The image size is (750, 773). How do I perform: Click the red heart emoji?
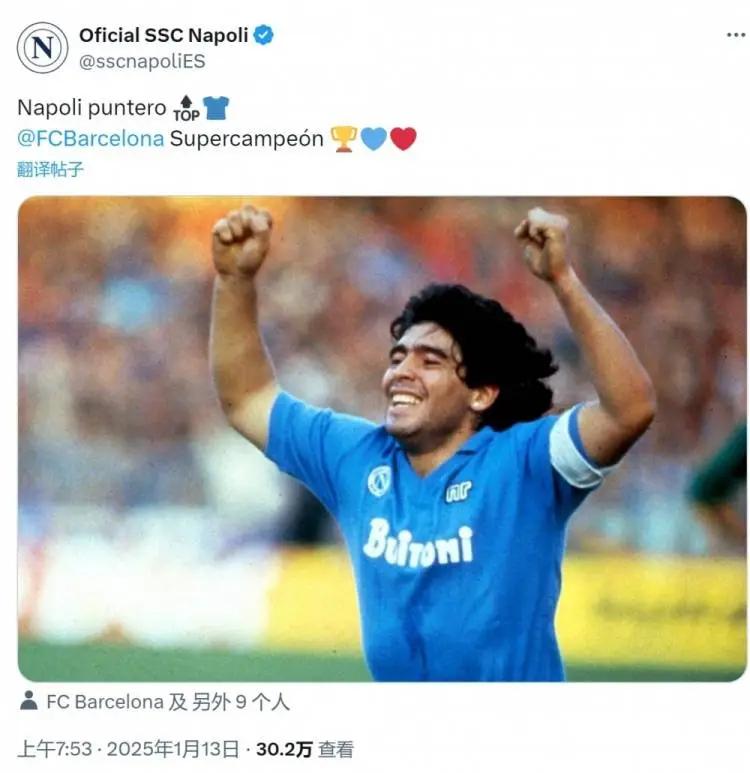[403, 139]
